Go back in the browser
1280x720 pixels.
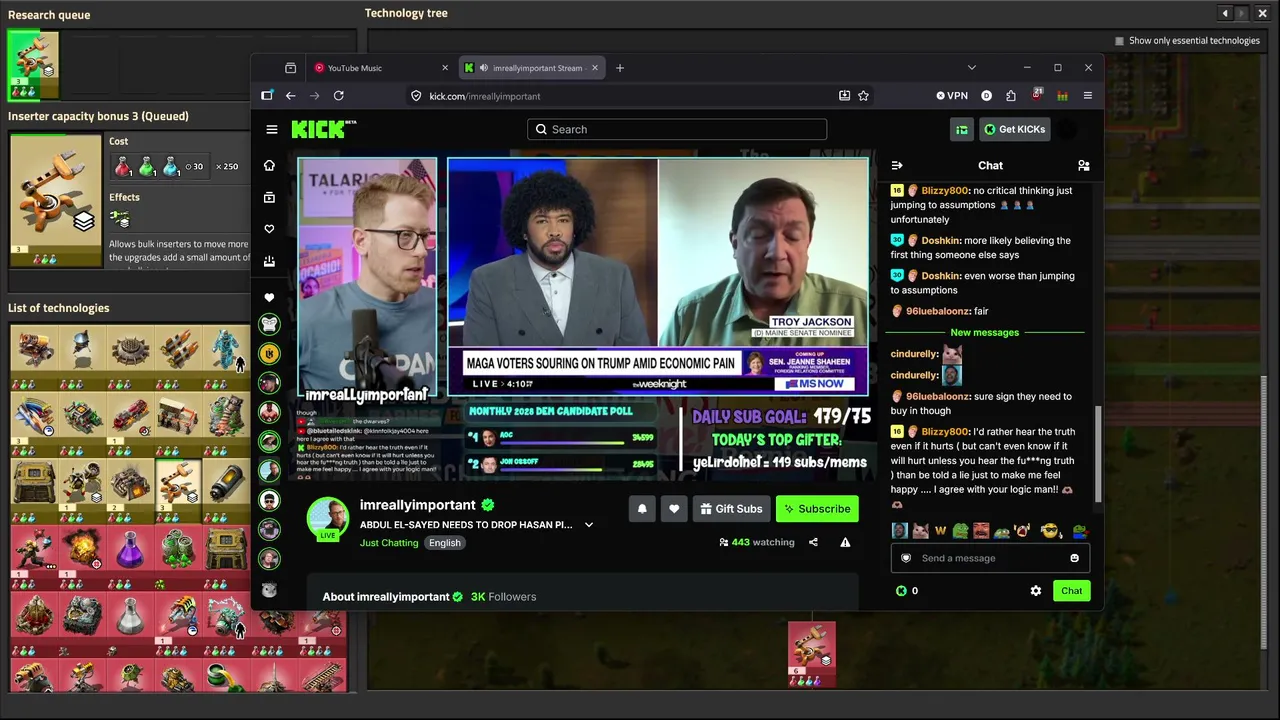(x=291, y=96)
